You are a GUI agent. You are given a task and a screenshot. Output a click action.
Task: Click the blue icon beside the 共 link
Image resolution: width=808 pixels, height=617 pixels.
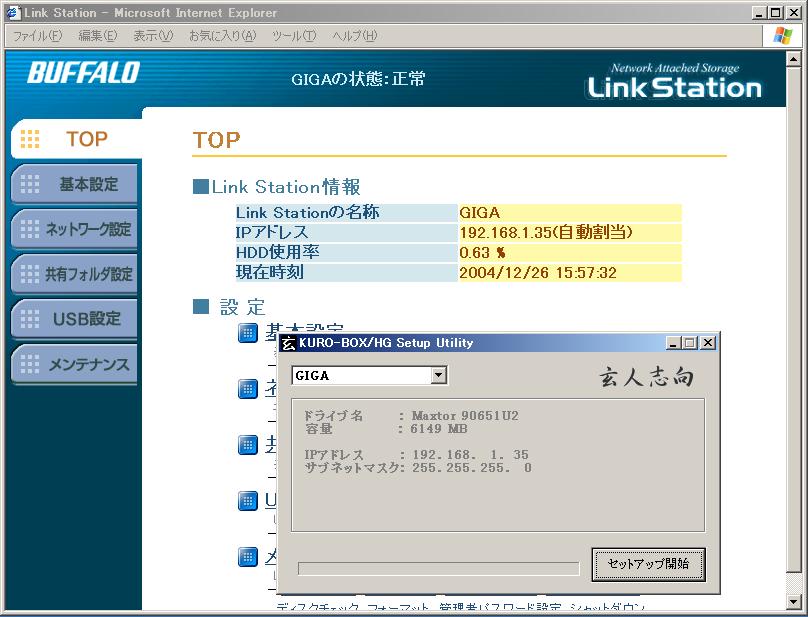click(x=248, y=445)
